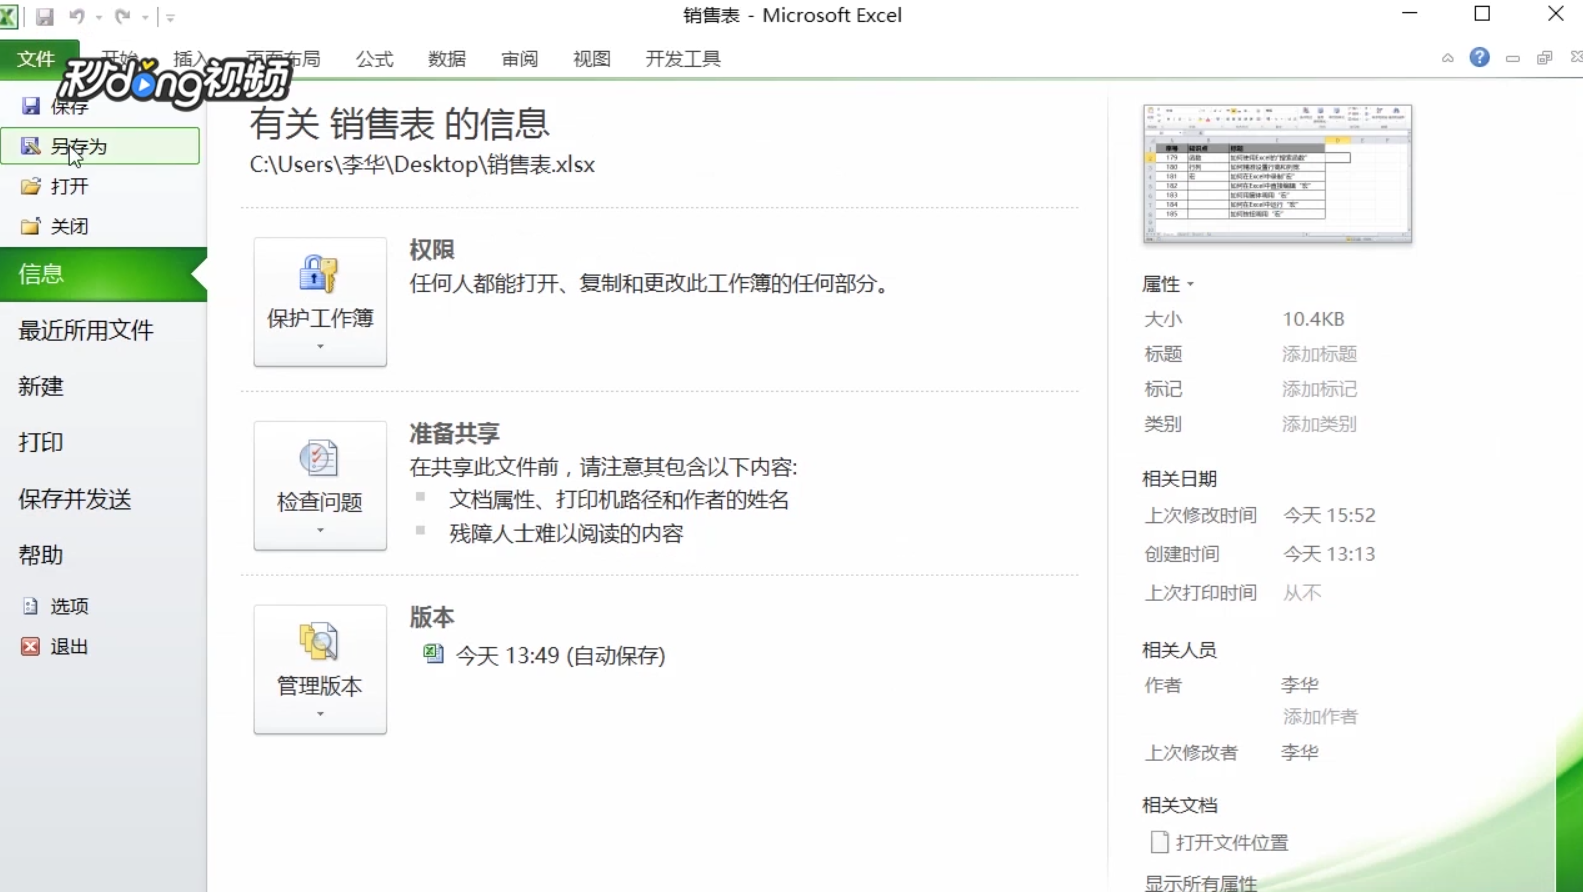The height and width of the screenshot is (892, 1583).
Task: Minimize the ribbon with the caret icon
Action: [1447, 58]
